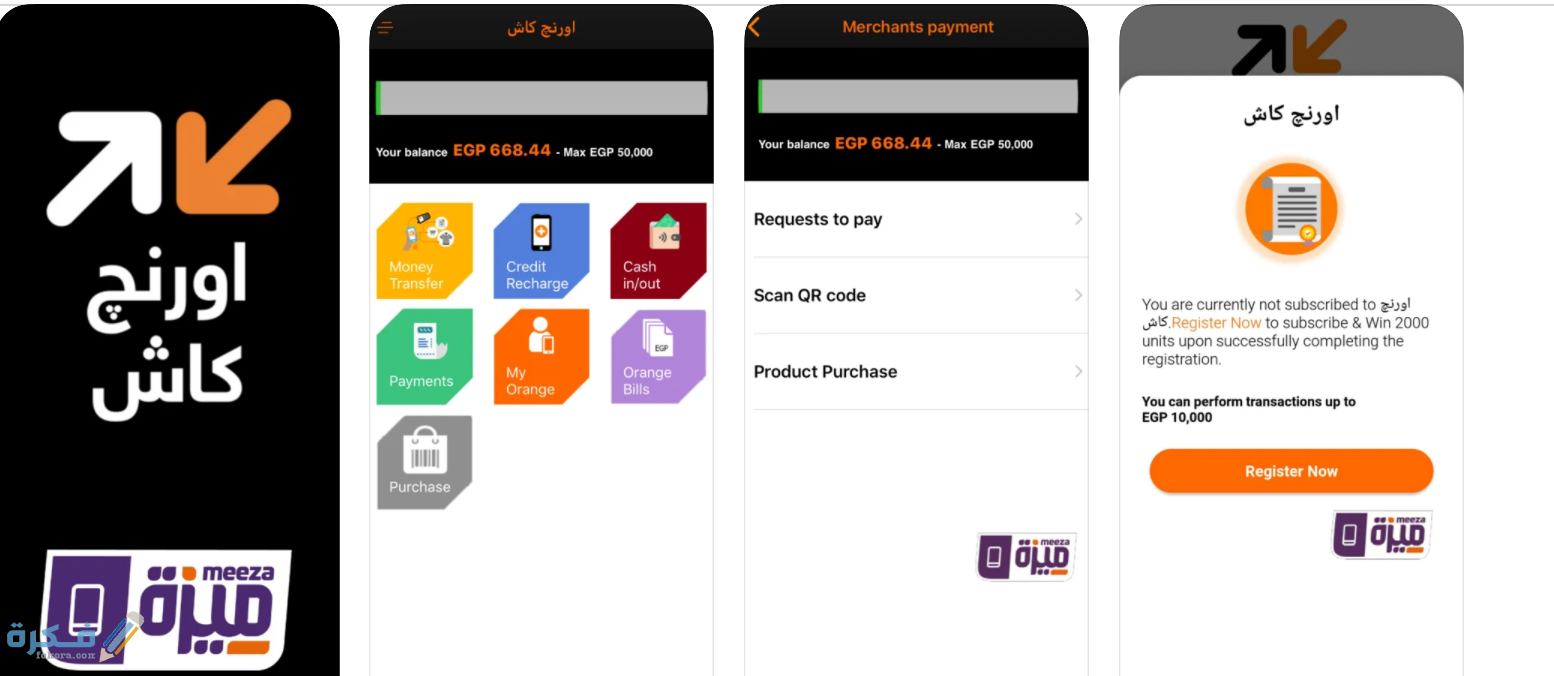Click the Meeza logo on registration screen
Viewport: 1554px width, 676px height.
1382,534
